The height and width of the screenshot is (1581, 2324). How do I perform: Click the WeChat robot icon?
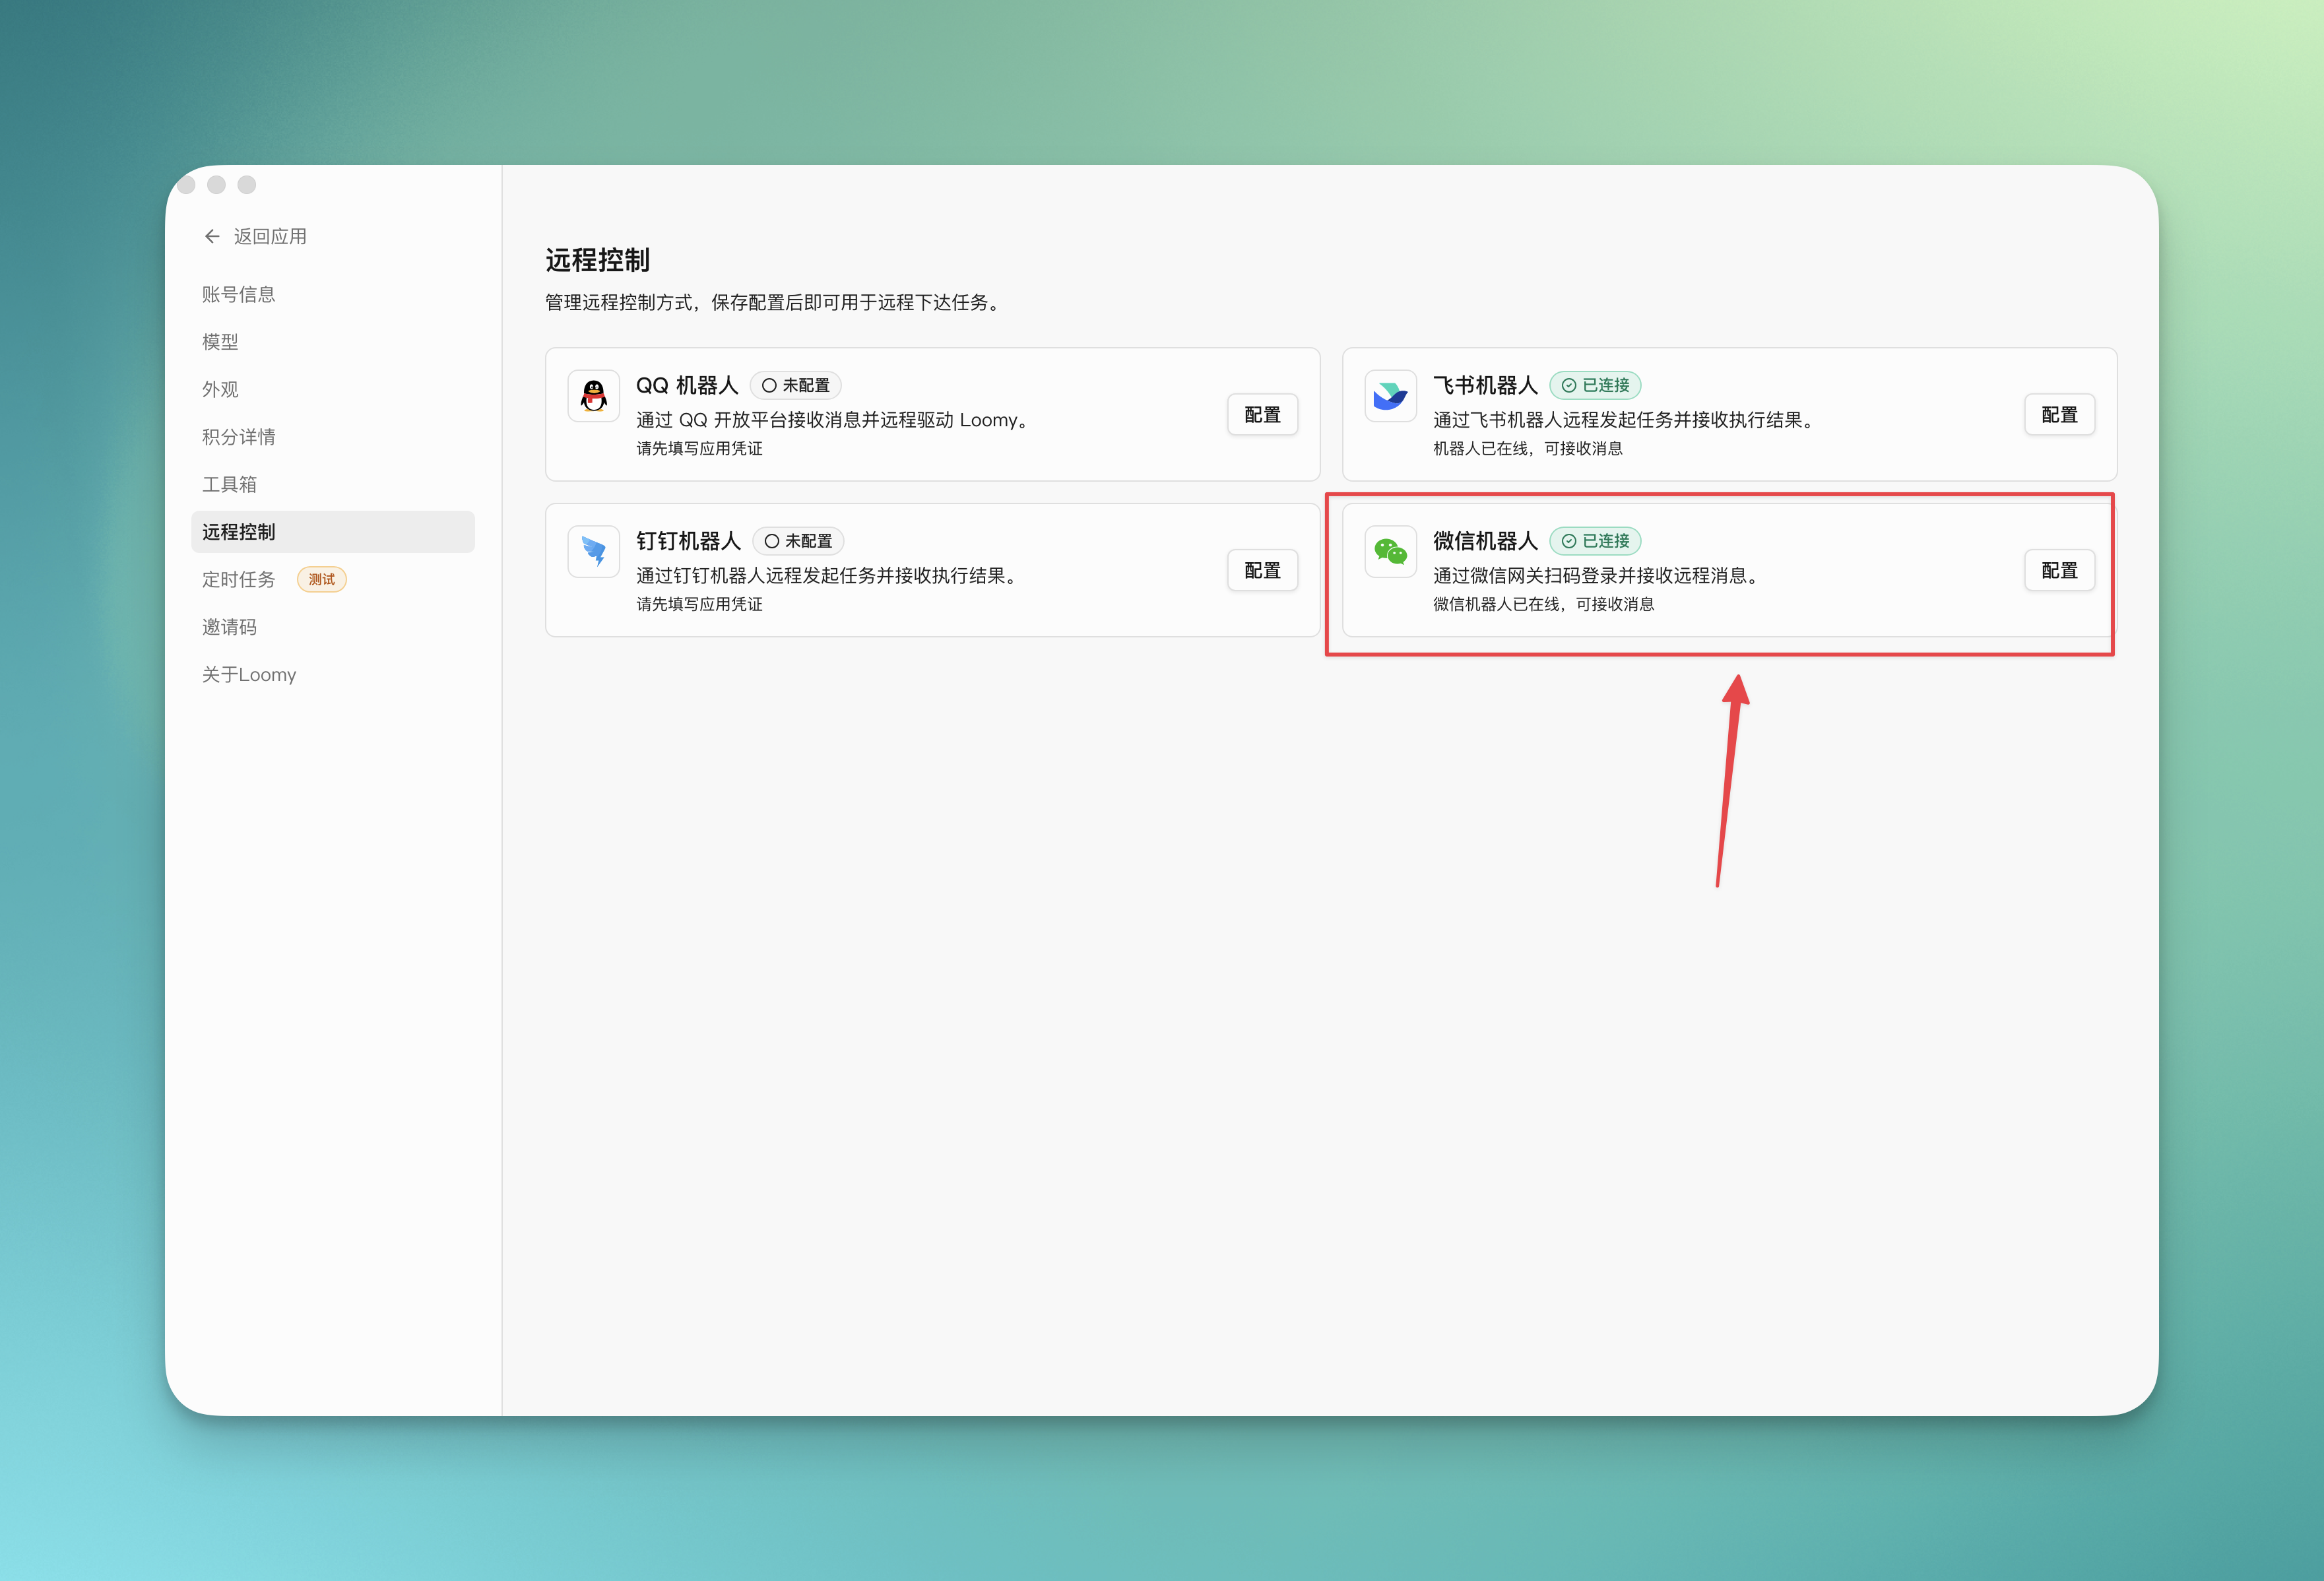coord(1390,551)
